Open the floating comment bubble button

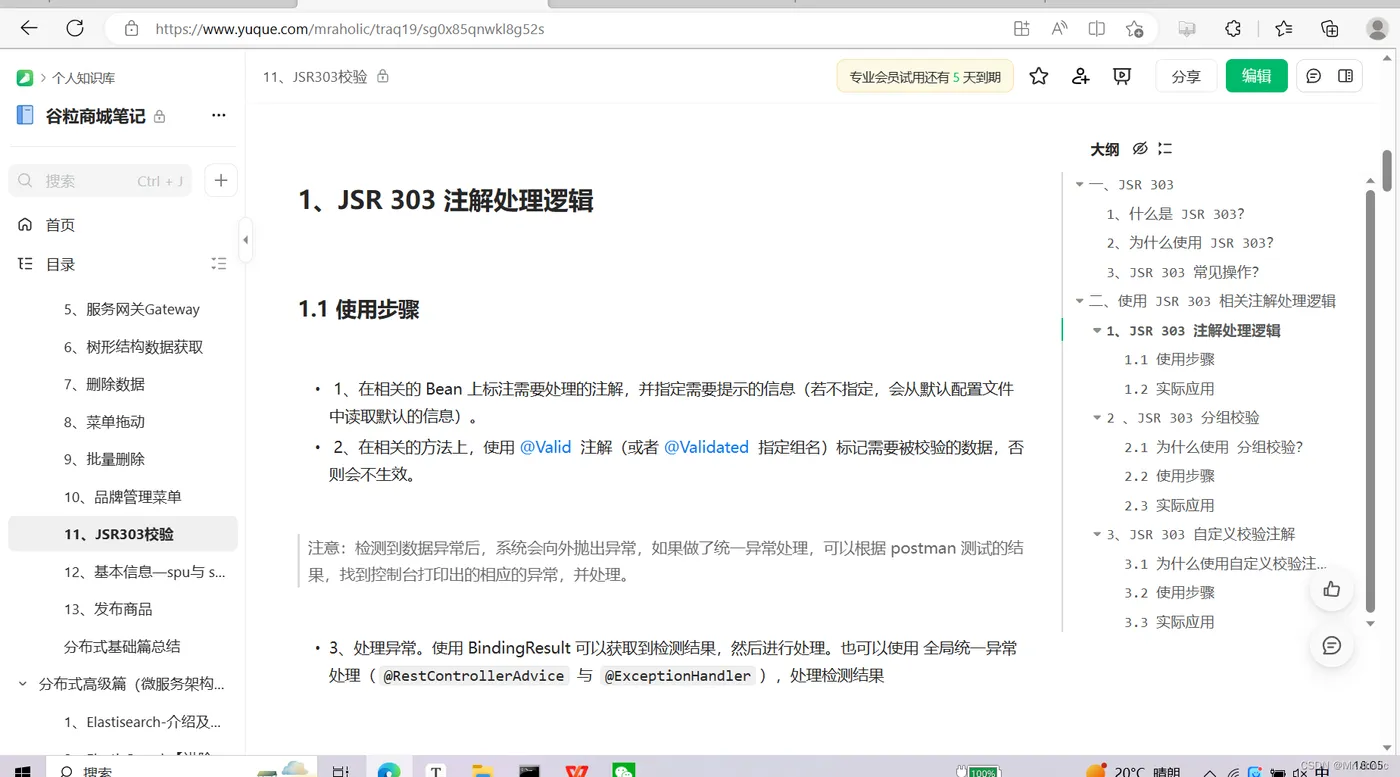pyautogui.click(x=1331, y=645)
